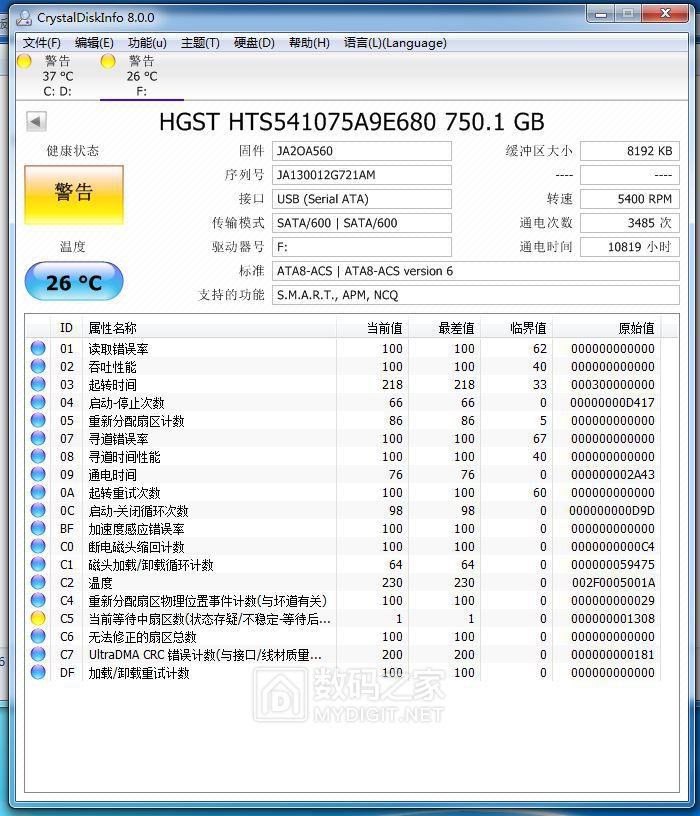This screenshot has height=816, width=700.
Task: Click the 当前值 column header
Action: point(373,328)
